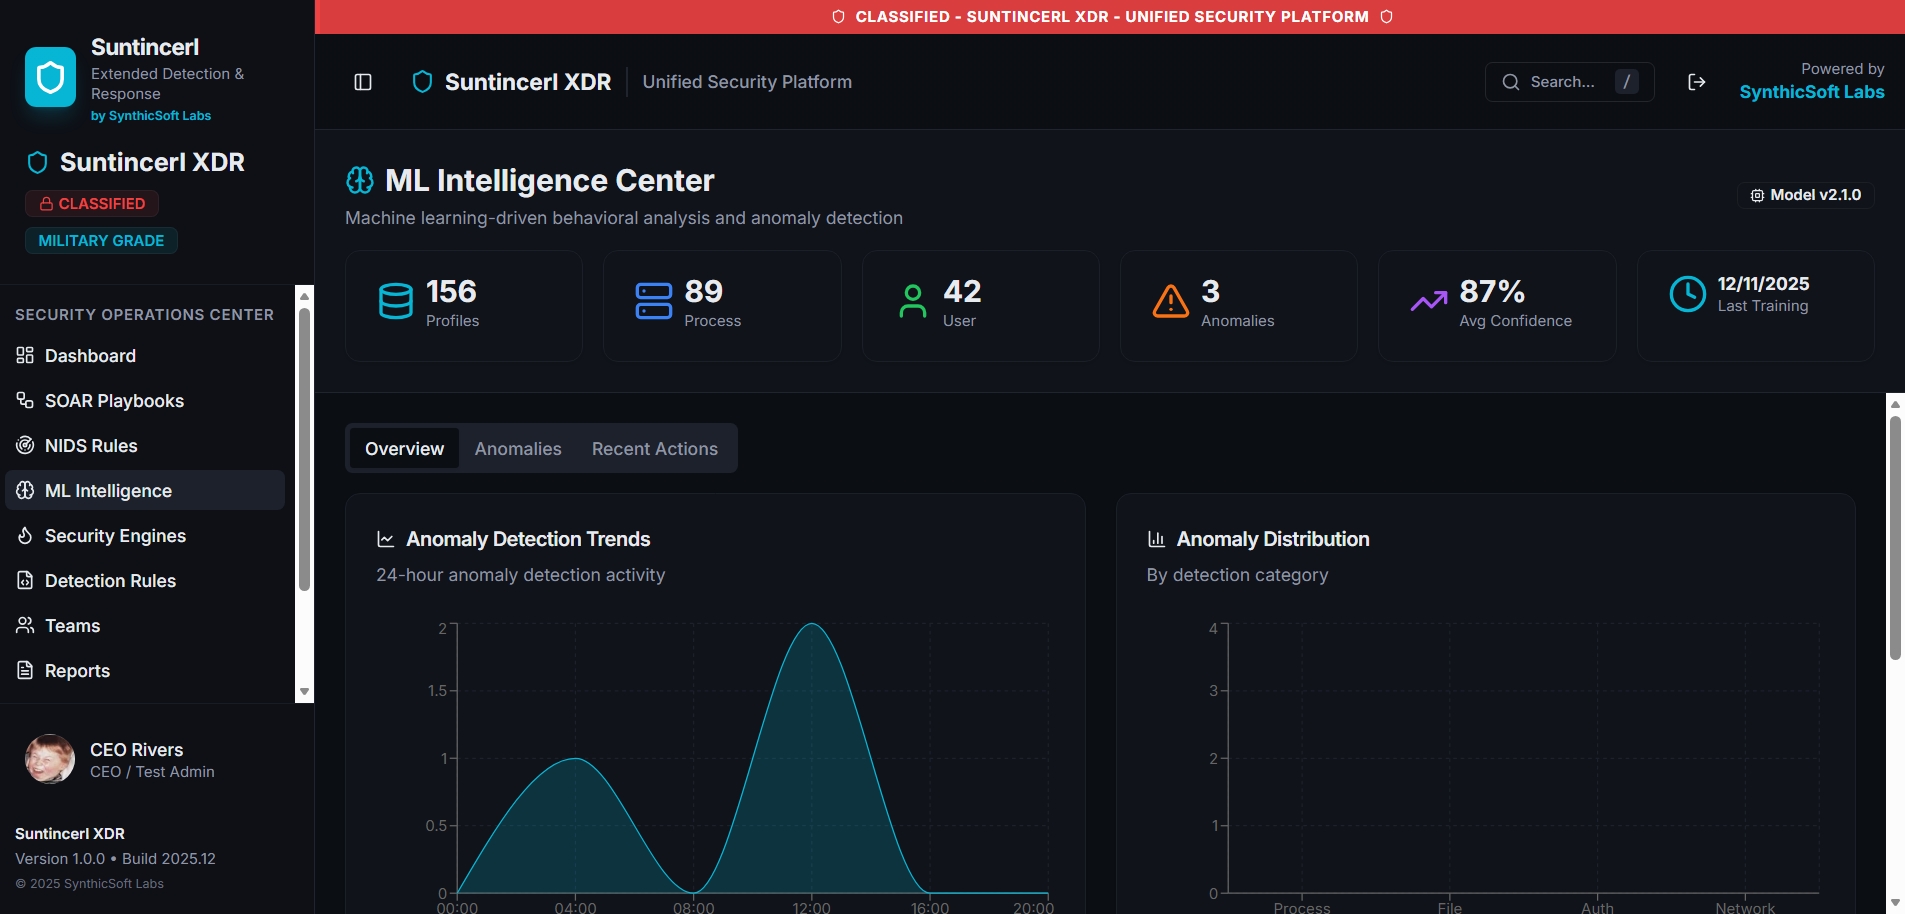Viewport: 1905px width, 914px height.
Task: Click inside the Search field
Action: (1570, 81)
